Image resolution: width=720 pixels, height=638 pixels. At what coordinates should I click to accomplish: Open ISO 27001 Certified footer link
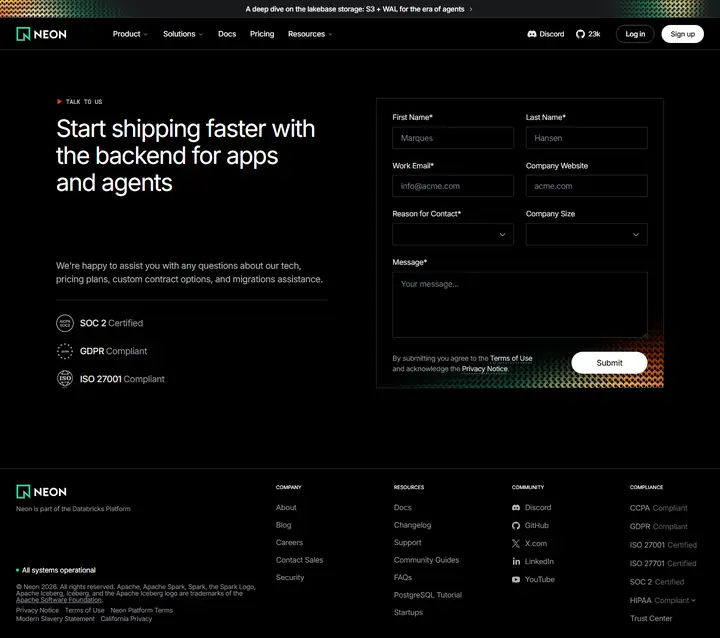[x=663, y=545]
